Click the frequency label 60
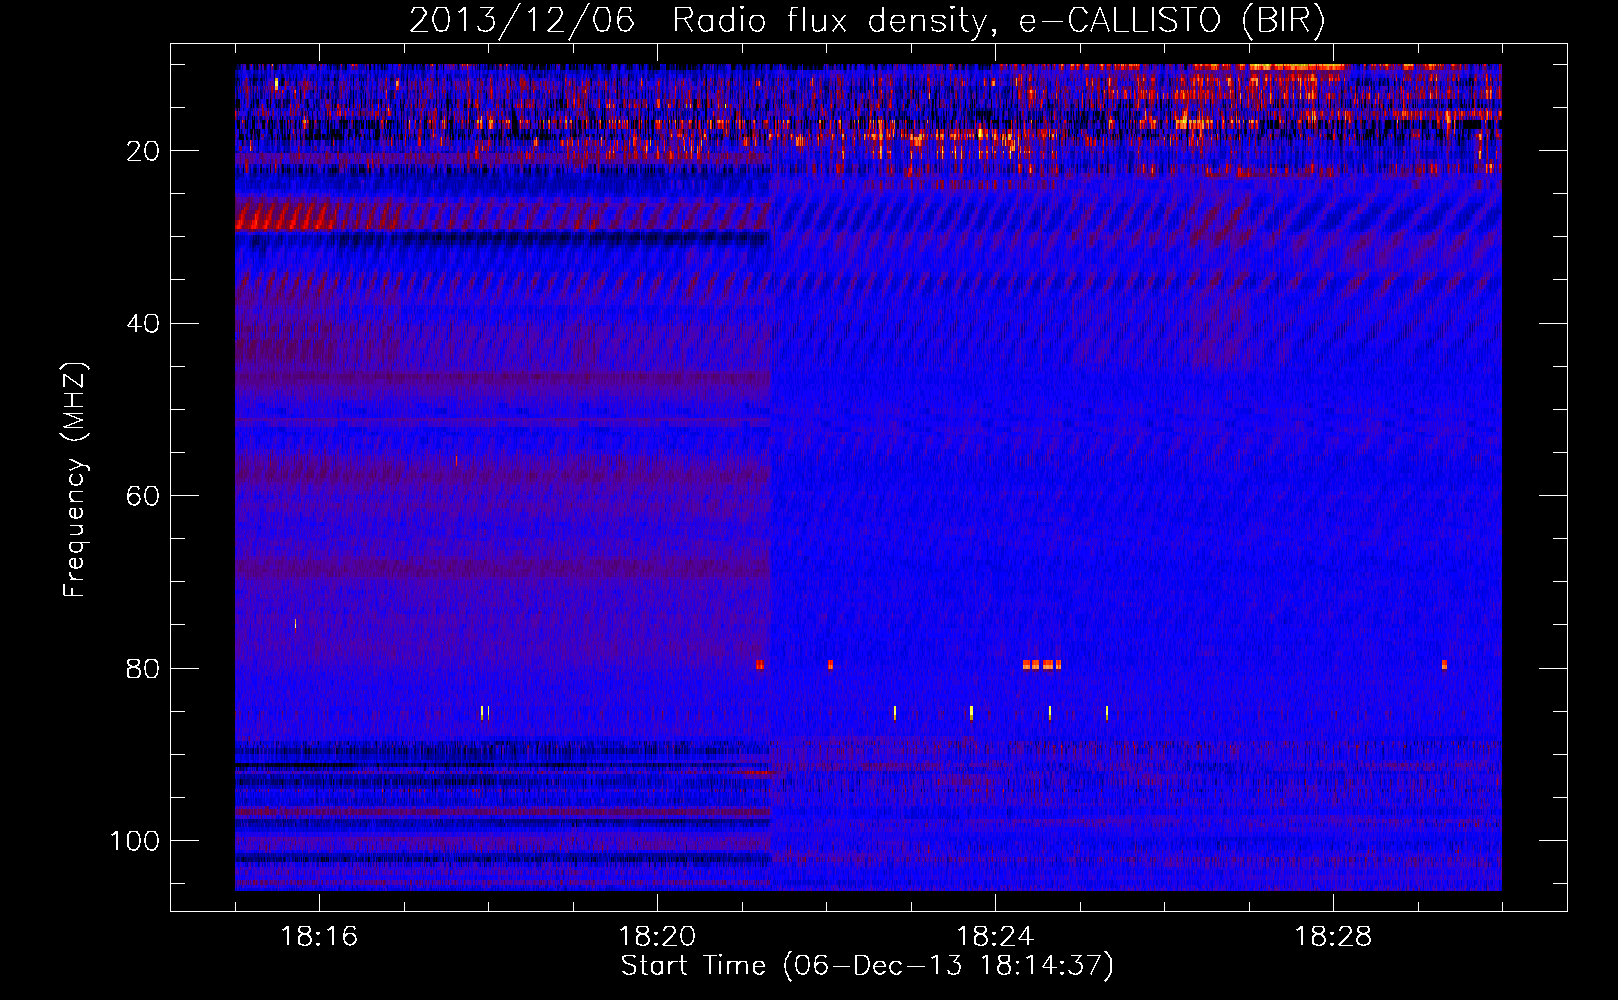1618x1000 pixels. tap(144, 496)
